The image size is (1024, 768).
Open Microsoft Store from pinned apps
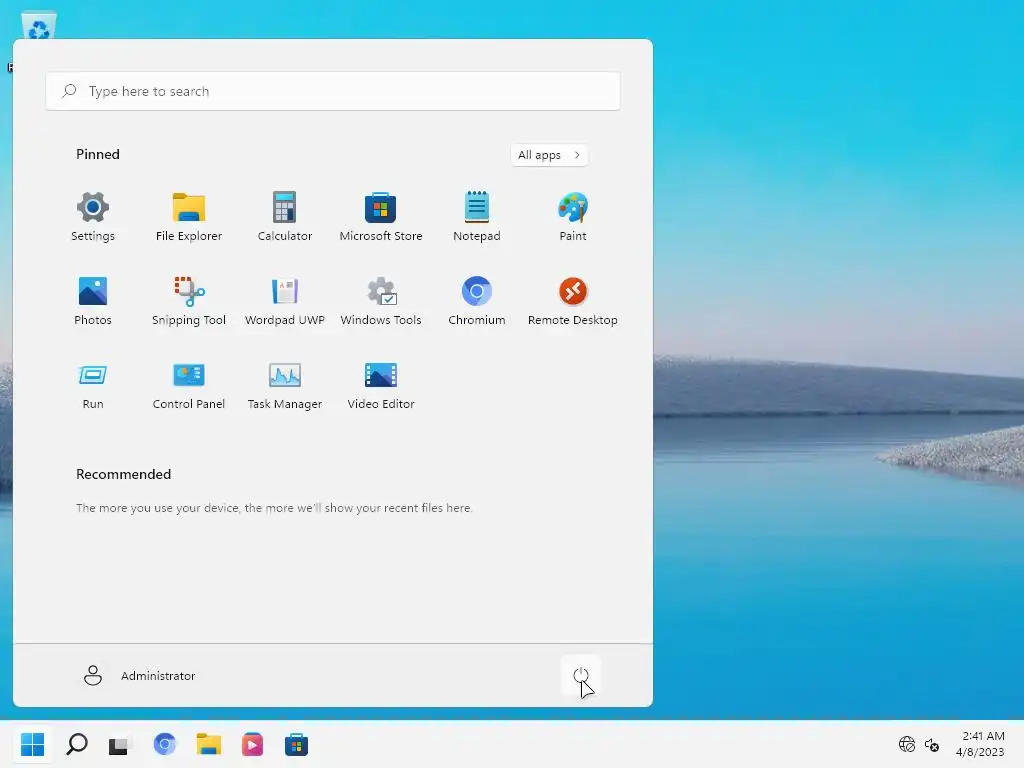point(381,217)
